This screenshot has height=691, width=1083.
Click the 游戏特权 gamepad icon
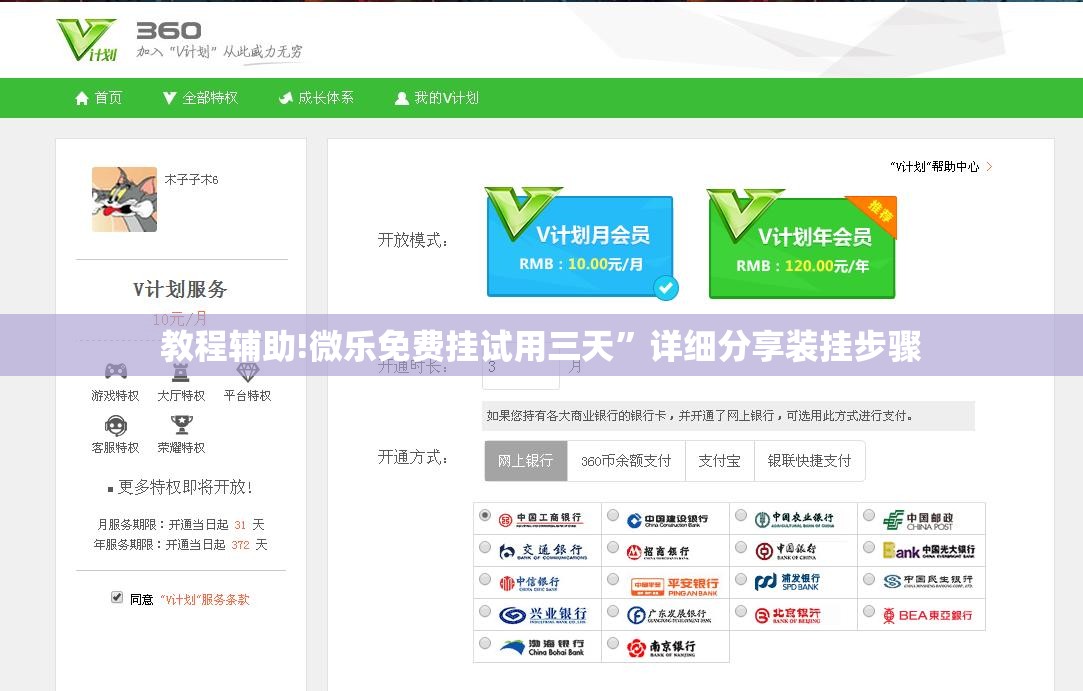(x=115, y=372)
